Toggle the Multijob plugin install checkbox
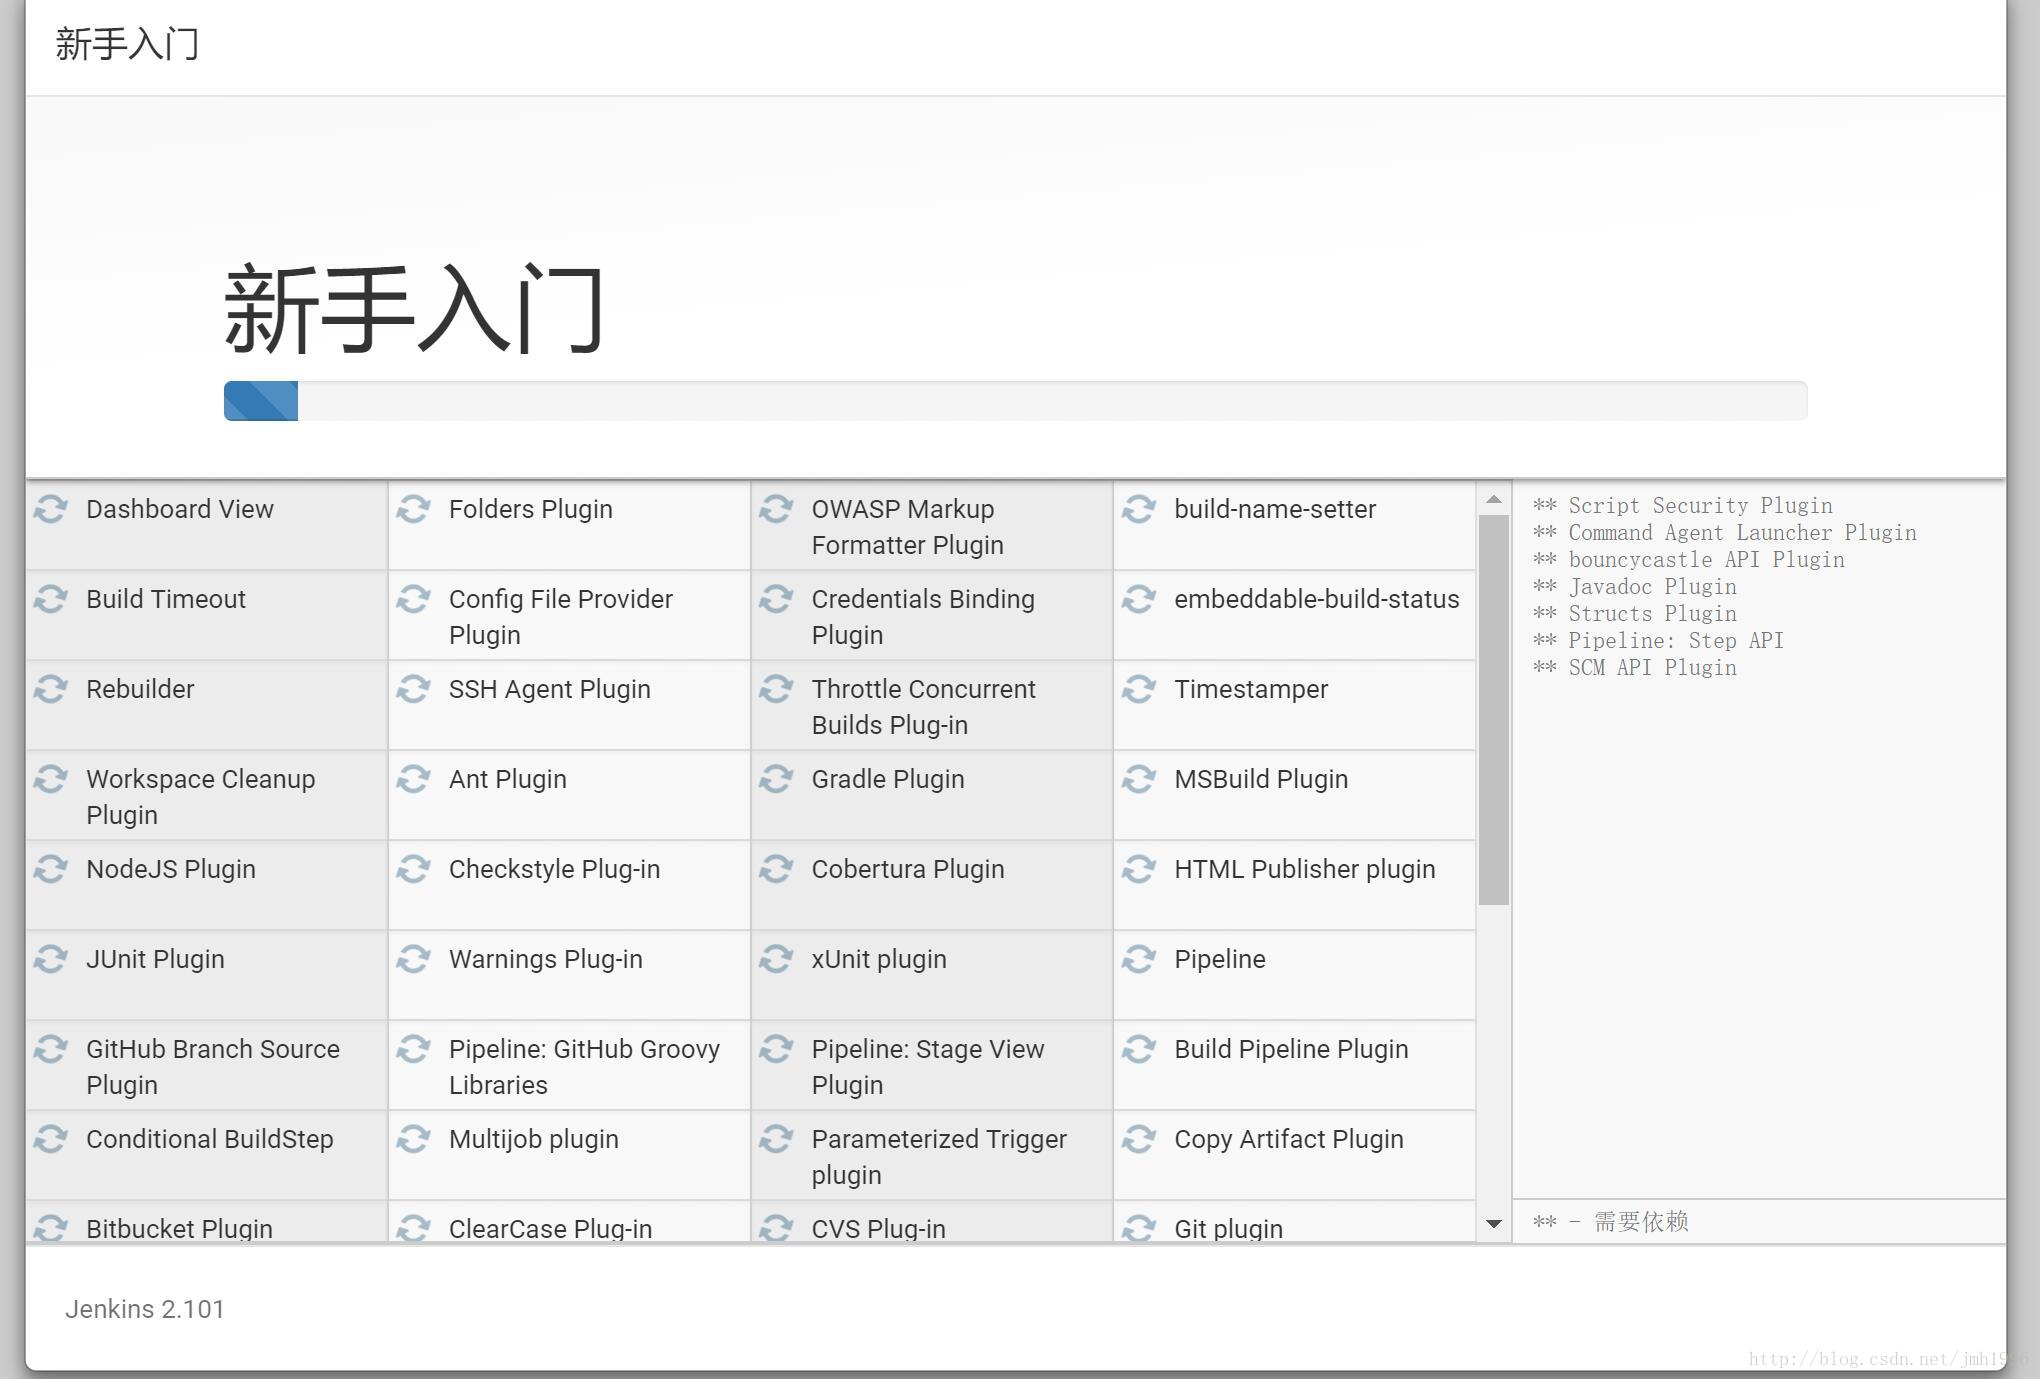Screen dimensions: 2040x1379 tap(412, 1139)
